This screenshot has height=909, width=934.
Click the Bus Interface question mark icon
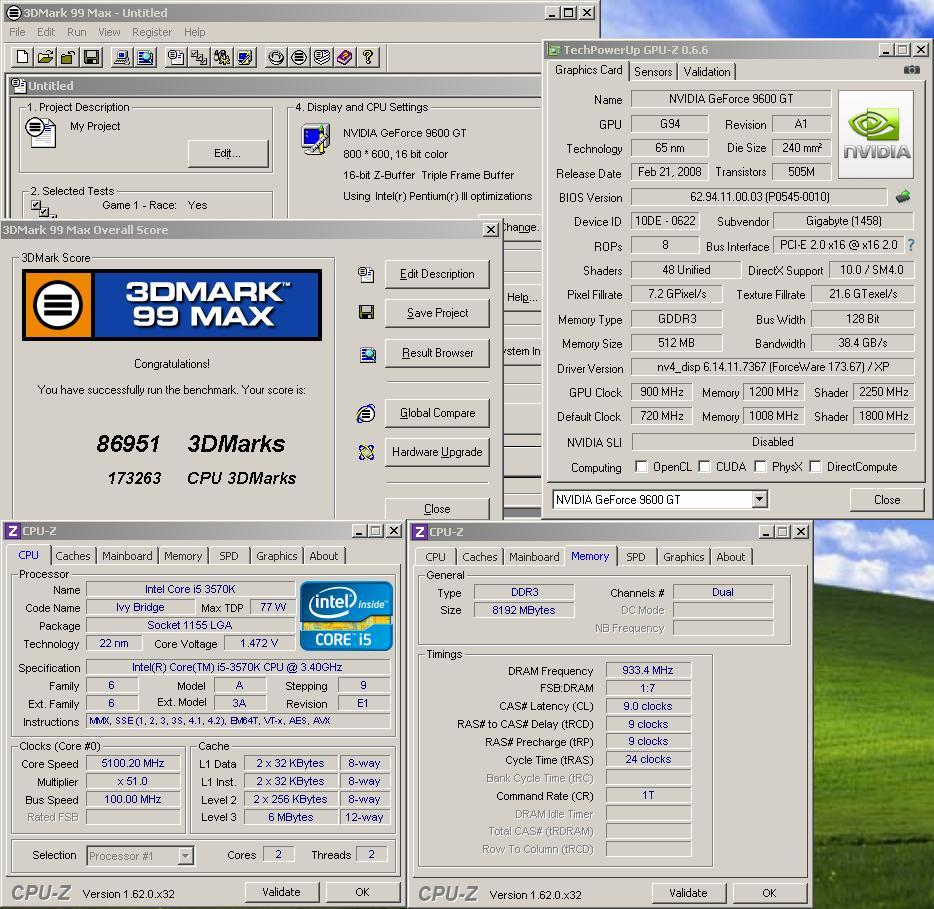point(910,244)
